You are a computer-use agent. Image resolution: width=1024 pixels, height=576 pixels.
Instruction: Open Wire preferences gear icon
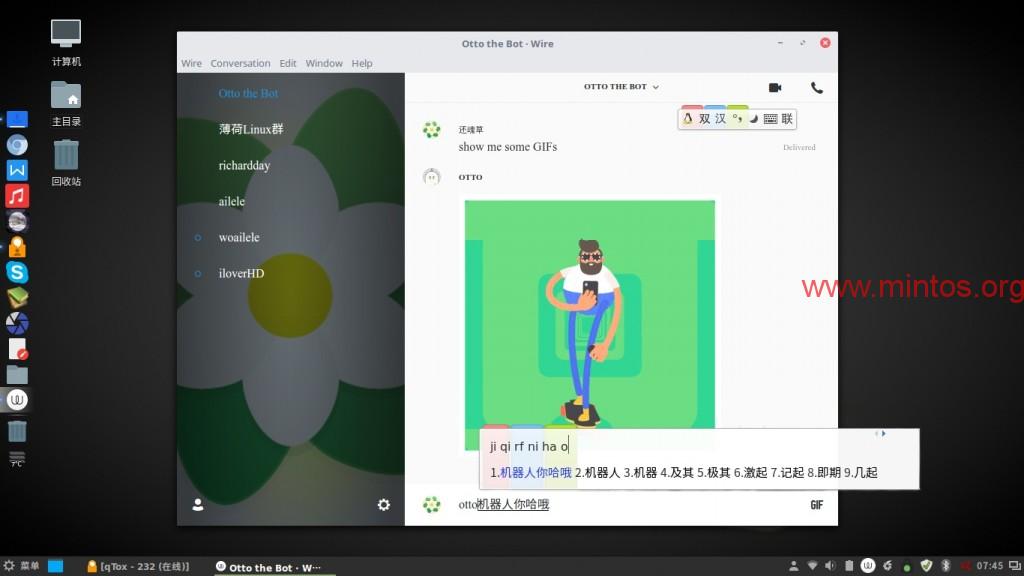click(383, 505)
